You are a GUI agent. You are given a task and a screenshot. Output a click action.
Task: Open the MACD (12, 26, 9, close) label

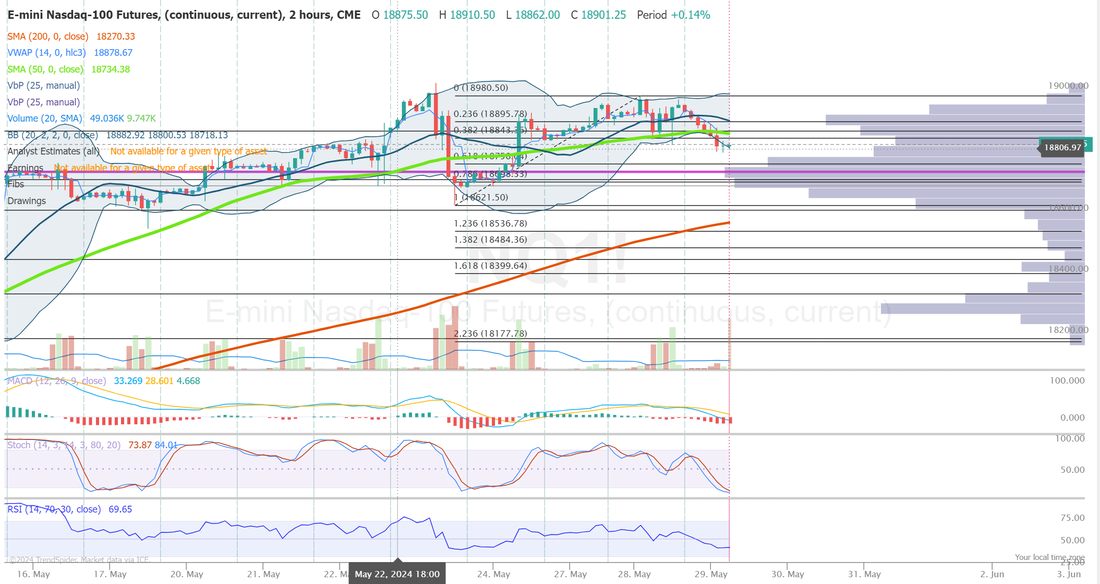(56, 381)
